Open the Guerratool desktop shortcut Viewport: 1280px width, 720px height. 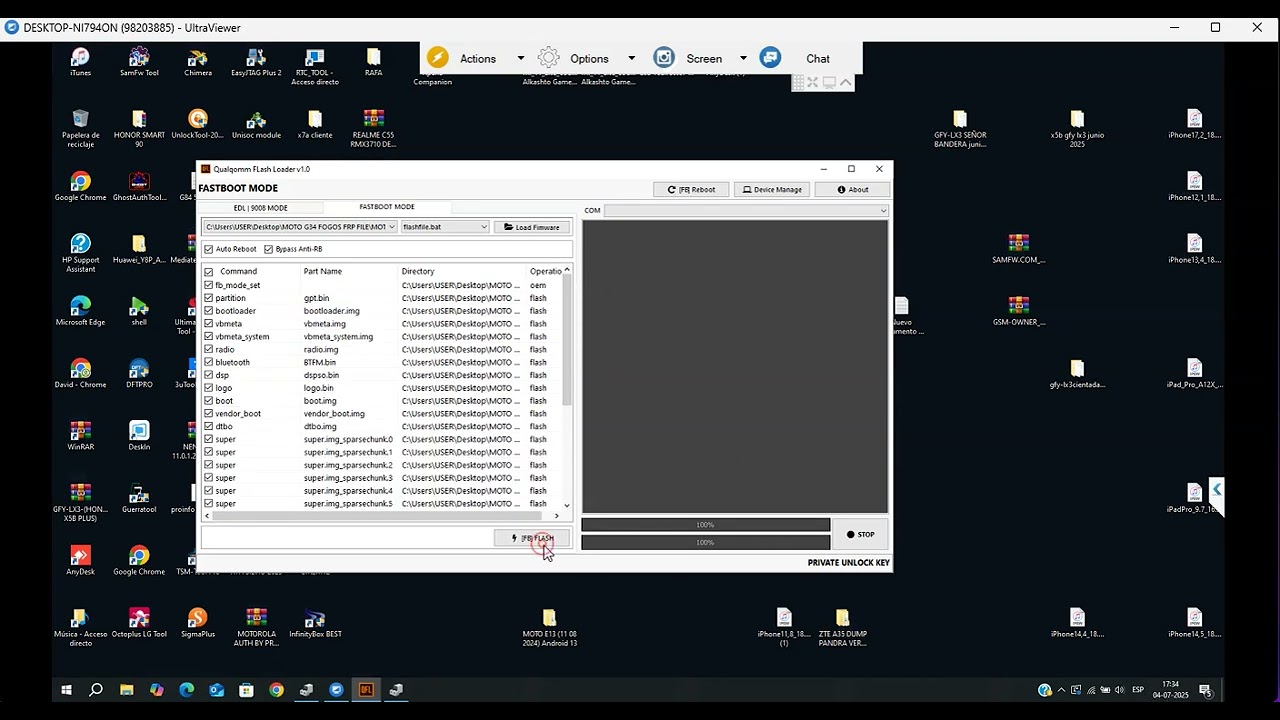click(x=139, y=499)
